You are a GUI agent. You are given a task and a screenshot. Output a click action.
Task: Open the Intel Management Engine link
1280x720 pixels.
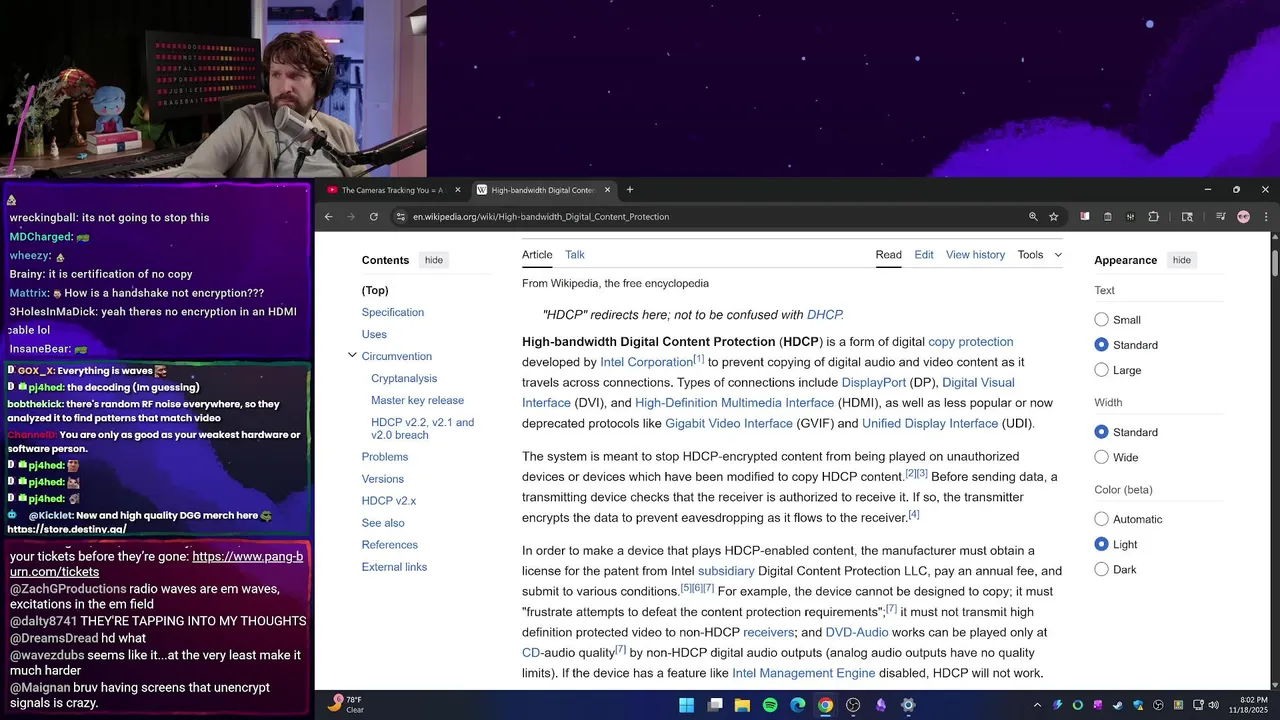(803, 673)
